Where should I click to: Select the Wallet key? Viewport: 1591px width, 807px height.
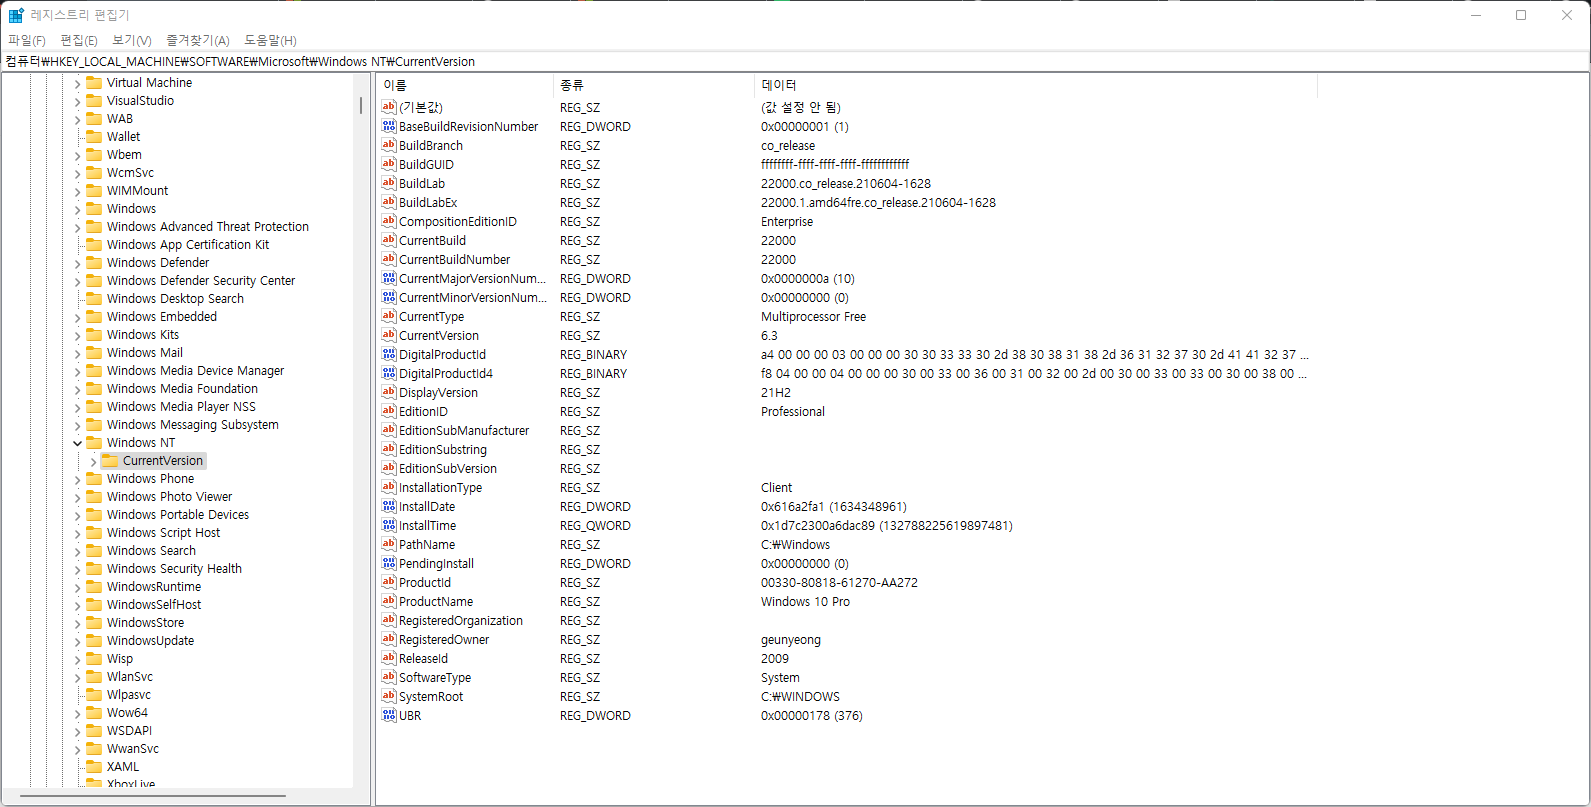click(123, 136)
